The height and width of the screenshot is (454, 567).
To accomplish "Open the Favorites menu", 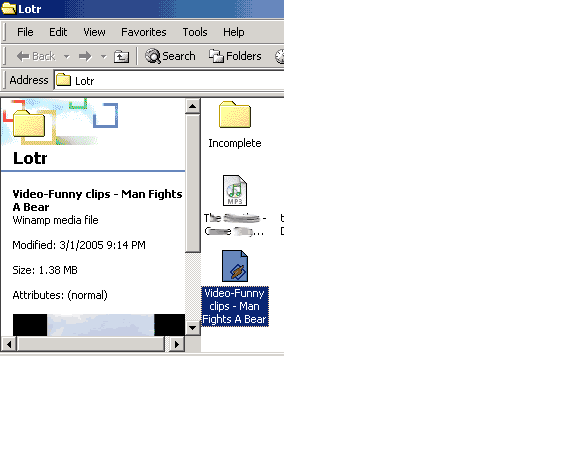I will pyautogui.click(x=144, y=32).
